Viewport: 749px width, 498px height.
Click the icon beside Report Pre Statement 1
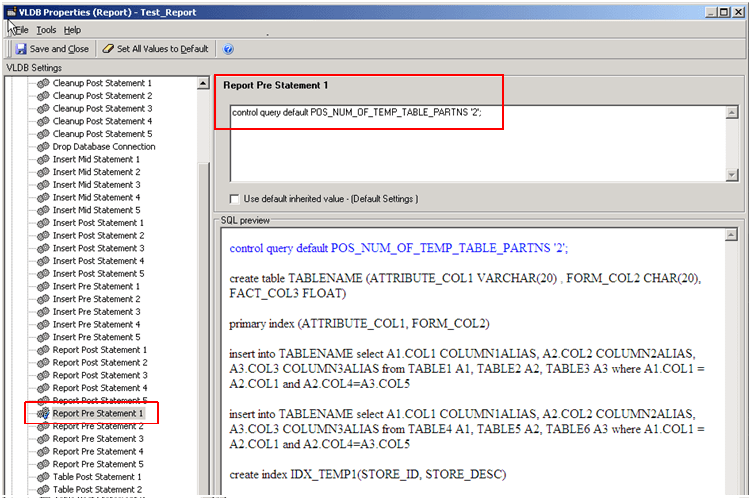coord(43,413)
